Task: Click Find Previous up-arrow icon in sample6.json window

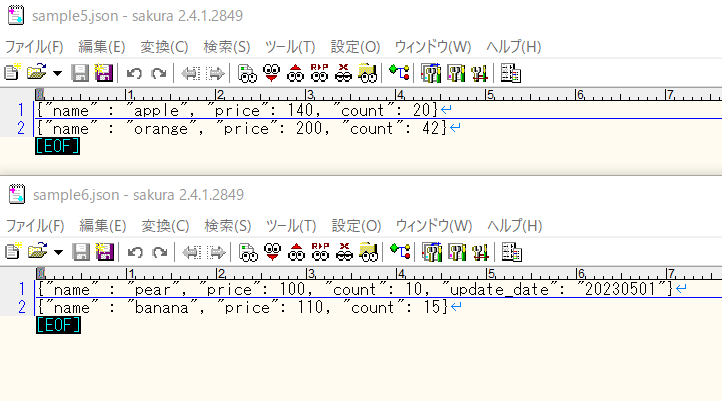Action: (297, 252)
